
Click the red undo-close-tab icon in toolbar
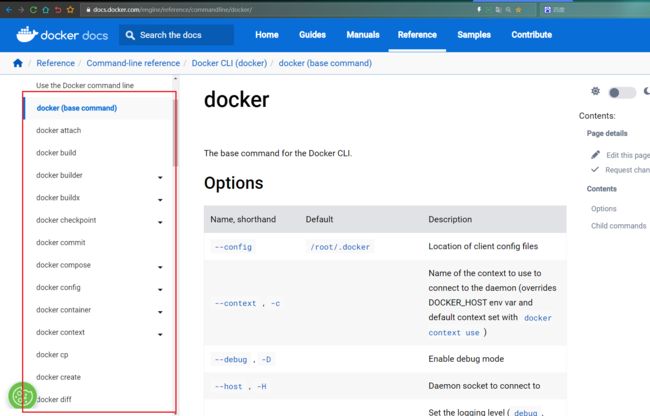pyautogui.click(x=58, y=10)
